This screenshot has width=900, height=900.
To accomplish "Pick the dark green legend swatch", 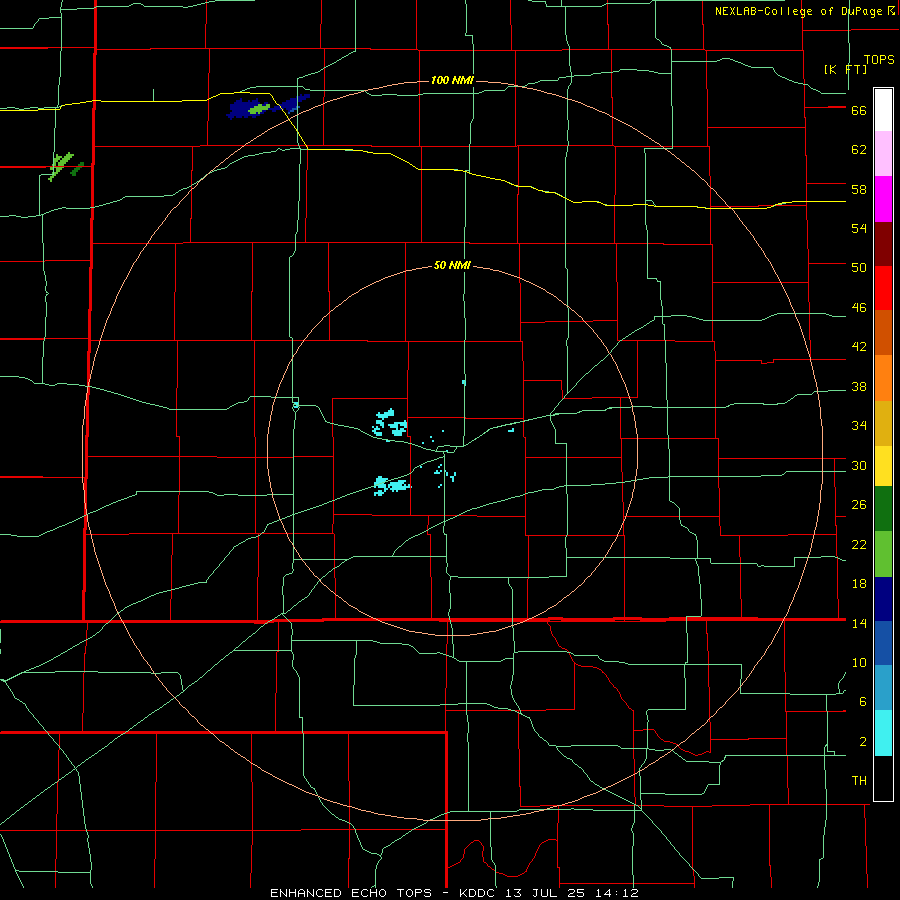I will click(x=883, y=509).
